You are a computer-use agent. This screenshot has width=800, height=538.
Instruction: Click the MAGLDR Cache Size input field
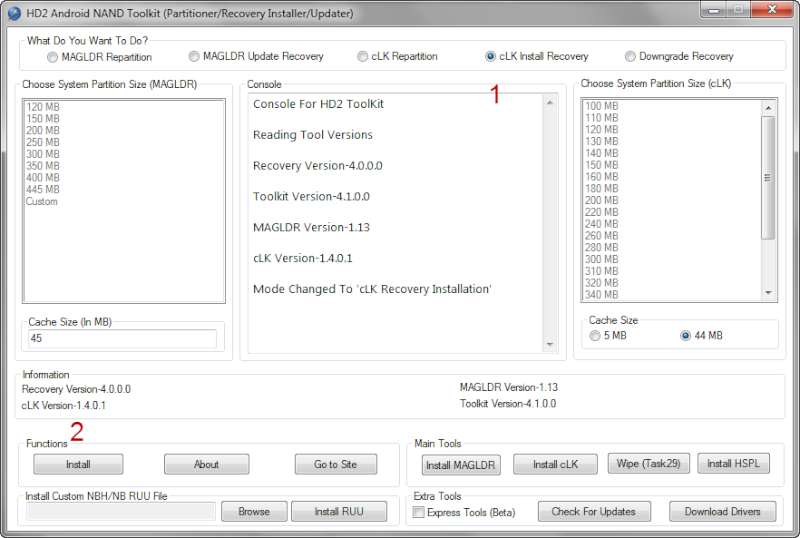(x=122, y=338)
